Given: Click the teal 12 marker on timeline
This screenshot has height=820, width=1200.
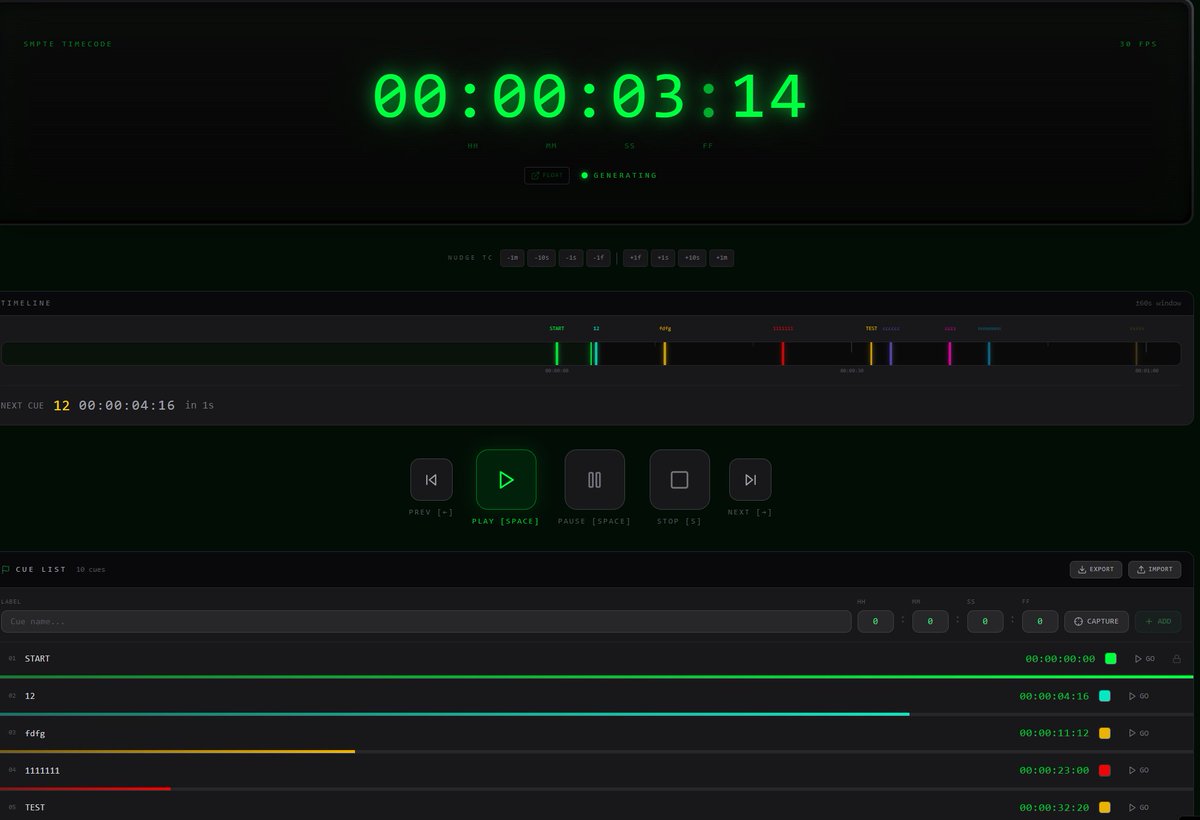Looking at the screenshot, I should (x=596, y=353).
